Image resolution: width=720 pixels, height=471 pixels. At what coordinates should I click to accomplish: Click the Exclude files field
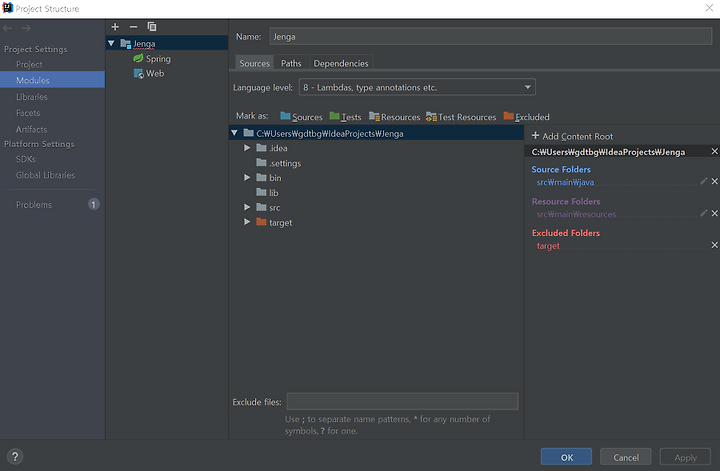click(x=402, y=401)
